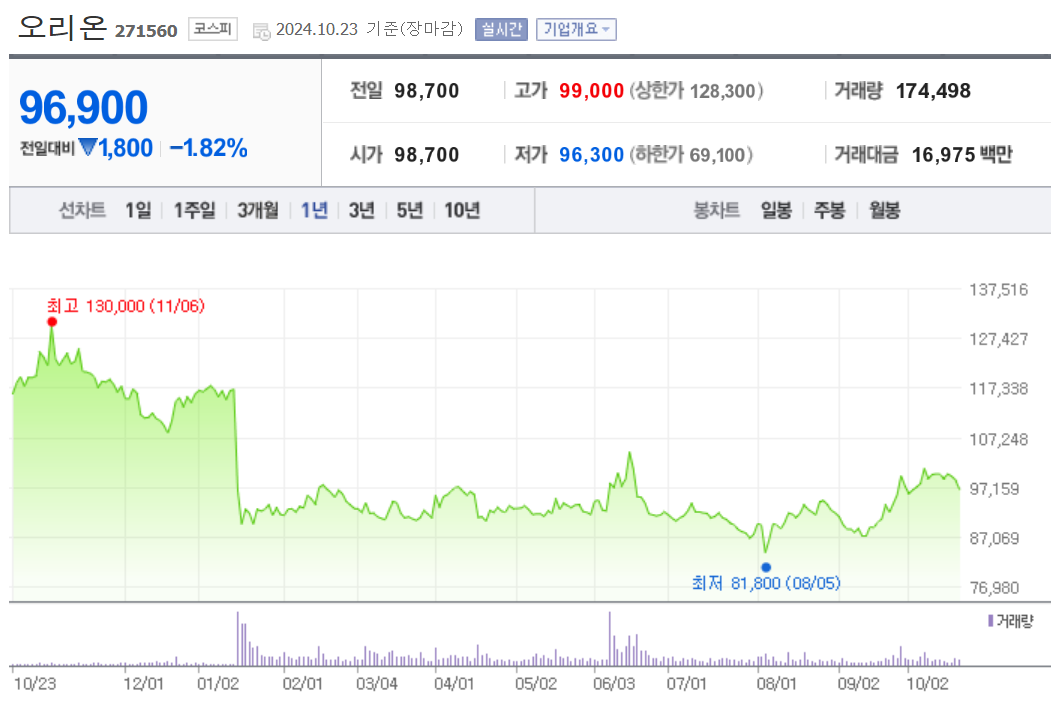1051x703 pixels.
Task: Open the 주봉 candlestick chart
Action: click(x=829, y=210)
